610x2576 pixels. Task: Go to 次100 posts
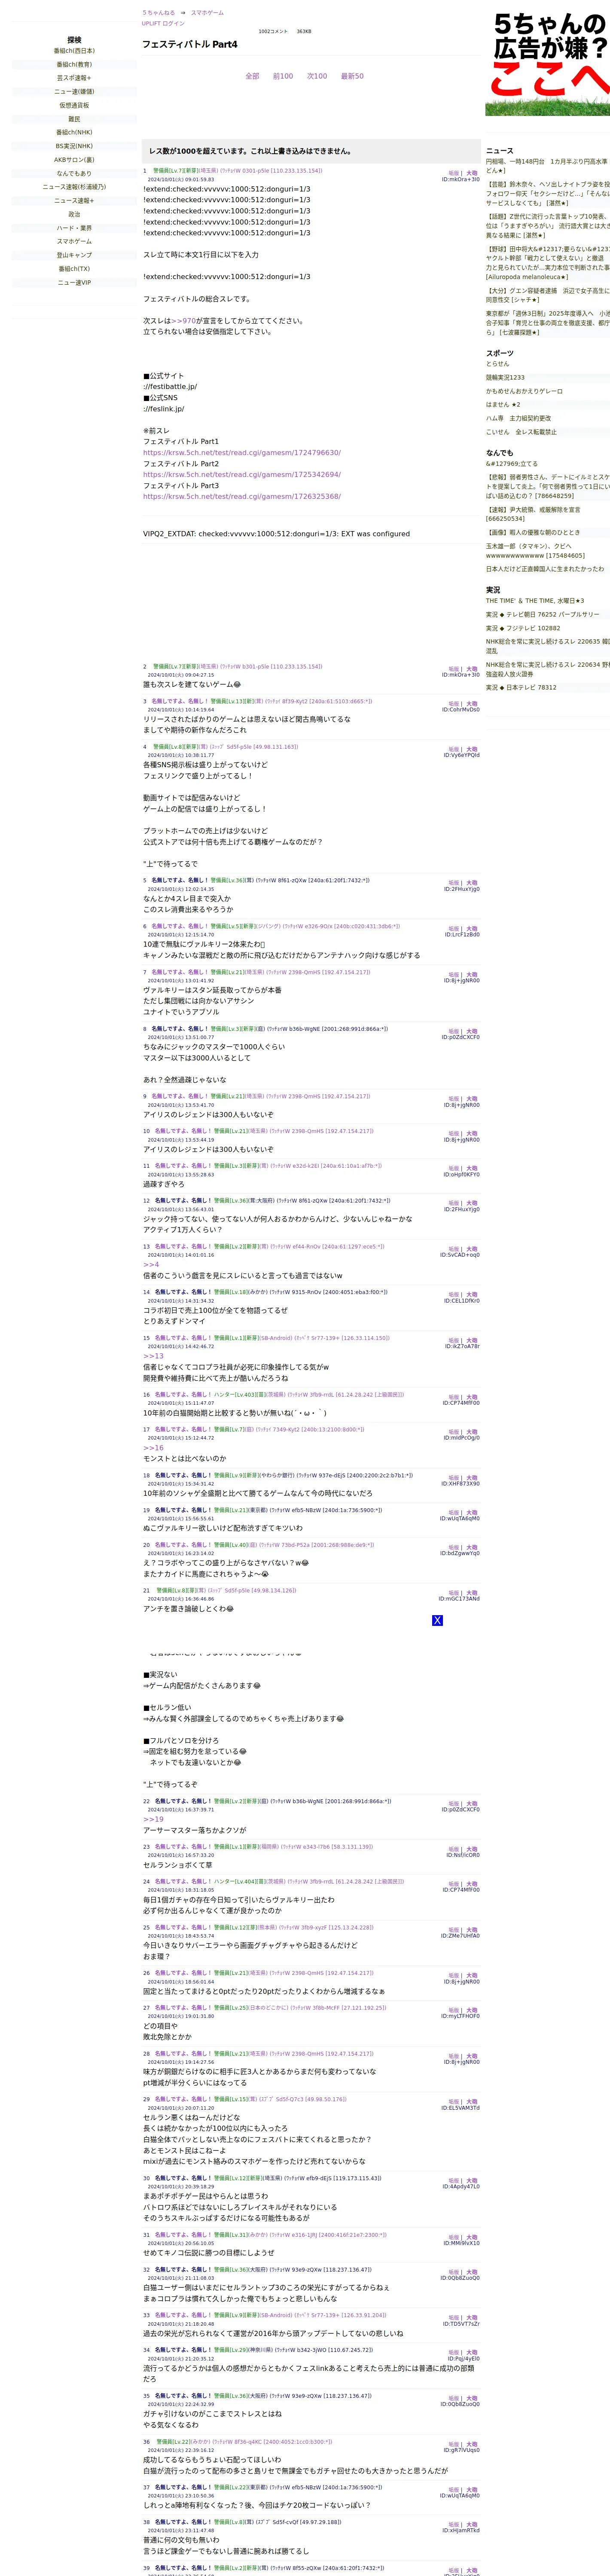pyautogui.click(x=317, y=76)
